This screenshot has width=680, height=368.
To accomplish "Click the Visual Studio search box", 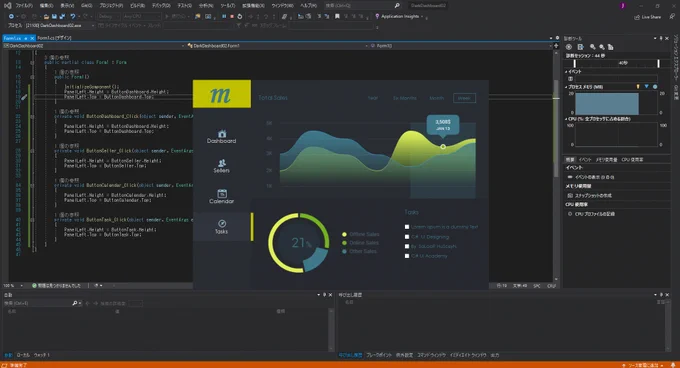I will click(363, 6).
